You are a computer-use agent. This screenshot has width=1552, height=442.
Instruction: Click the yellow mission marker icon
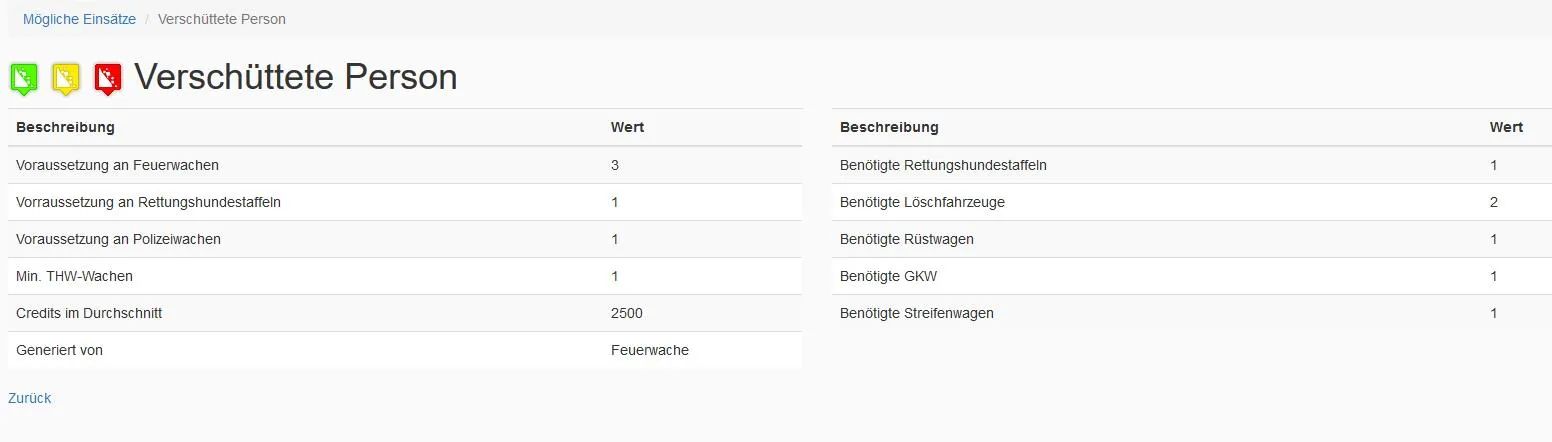[x=66, y=78]
